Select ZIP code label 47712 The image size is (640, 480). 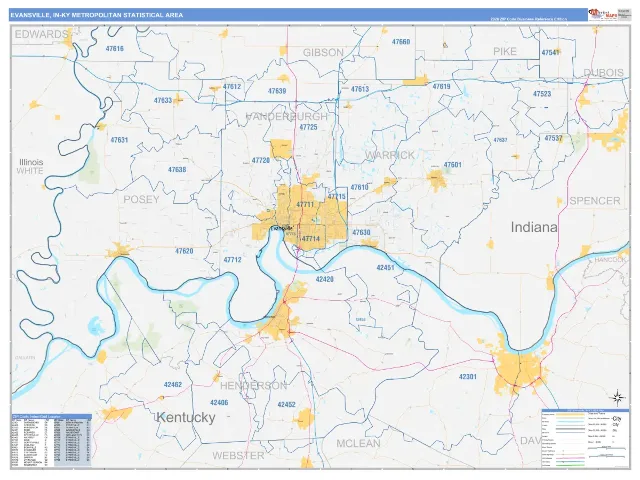(x=232, y=260)
